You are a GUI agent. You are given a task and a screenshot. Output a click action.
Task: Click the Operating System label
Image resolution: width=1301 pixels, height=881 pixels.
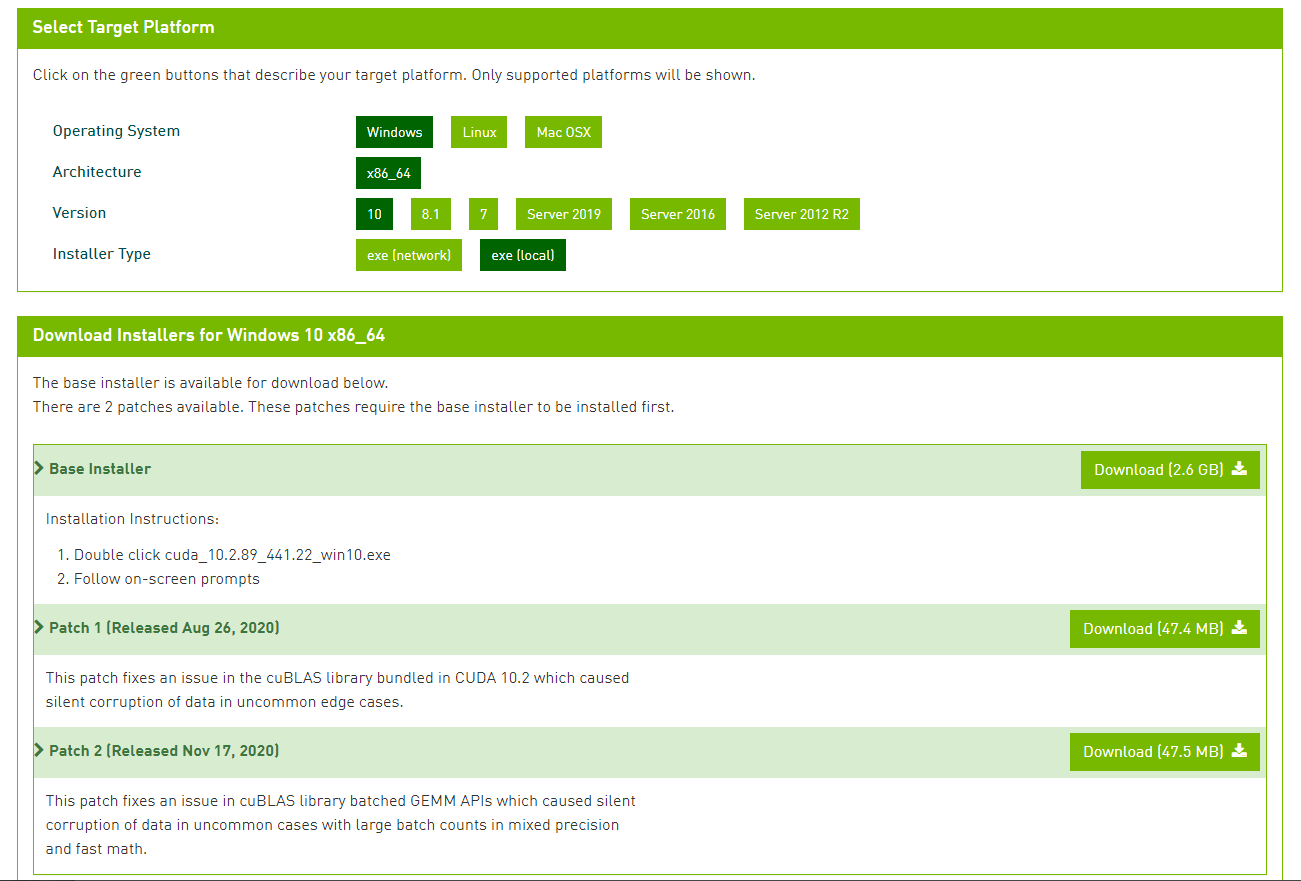pyautogui.click(x=116, y=131)
